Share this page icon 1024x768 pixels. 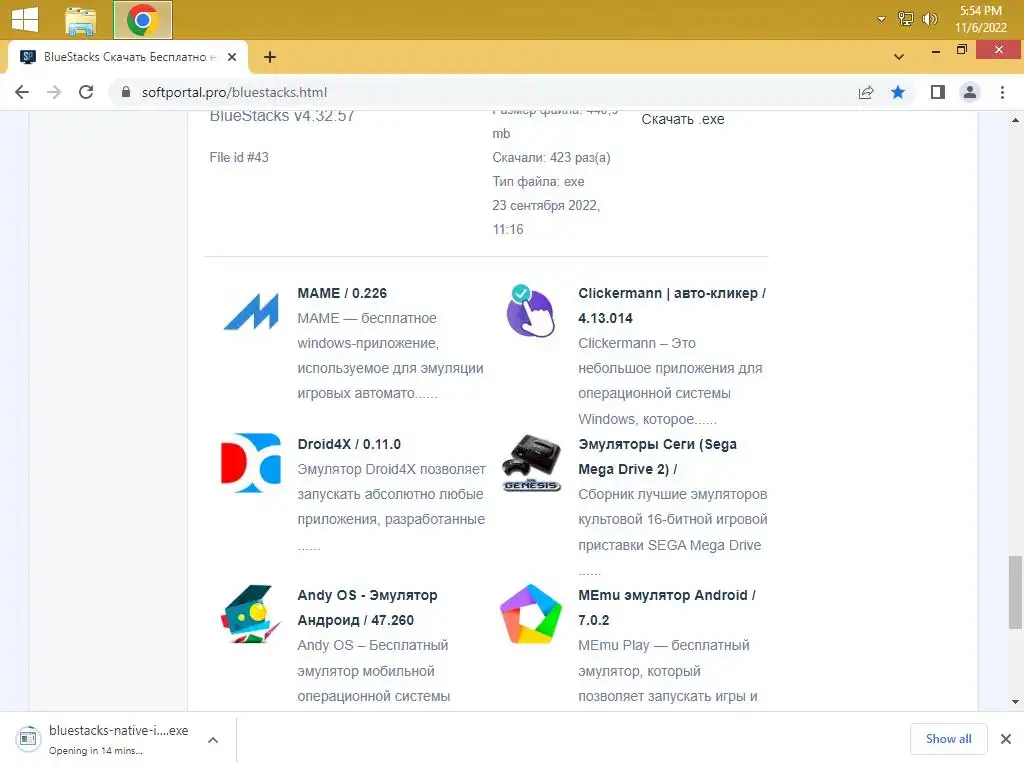click(866, 92)
